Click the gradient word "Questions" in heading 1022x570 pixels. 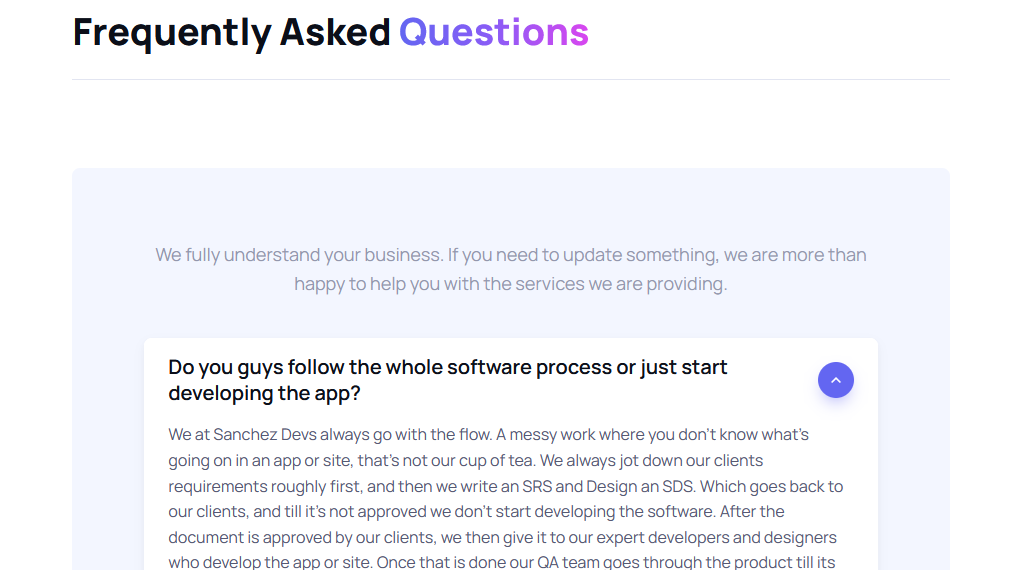coord(494,32)
